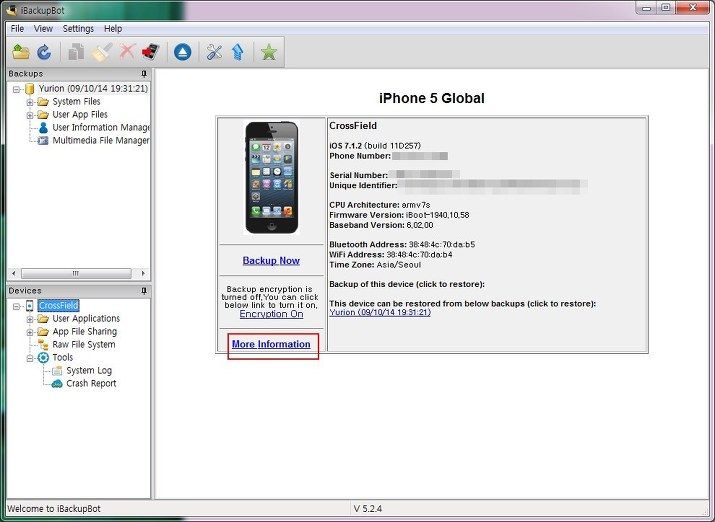
Task: Open the File menu
Action: point(17,28)
